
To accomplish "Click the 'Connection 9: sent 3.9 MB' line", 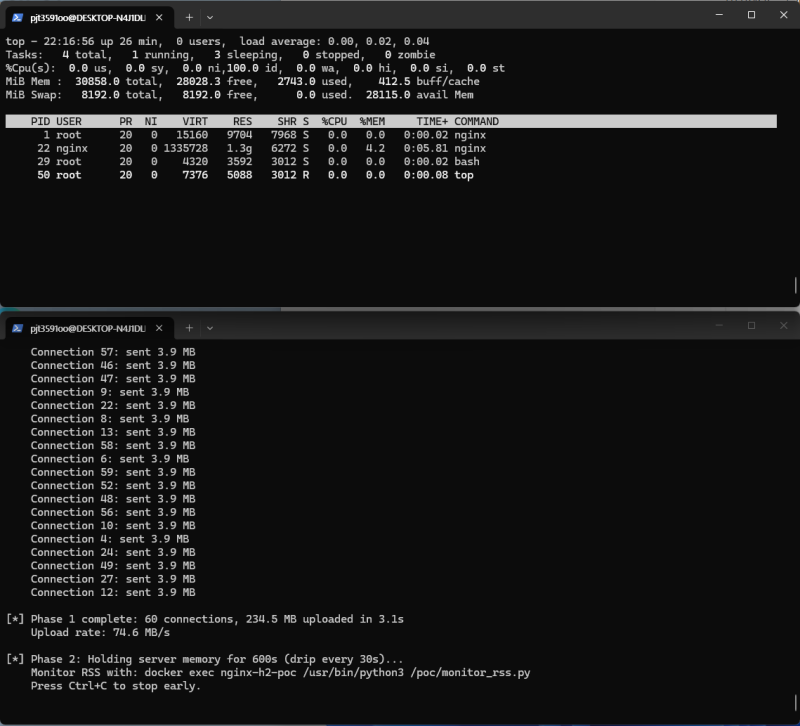I will pos(110,392).
